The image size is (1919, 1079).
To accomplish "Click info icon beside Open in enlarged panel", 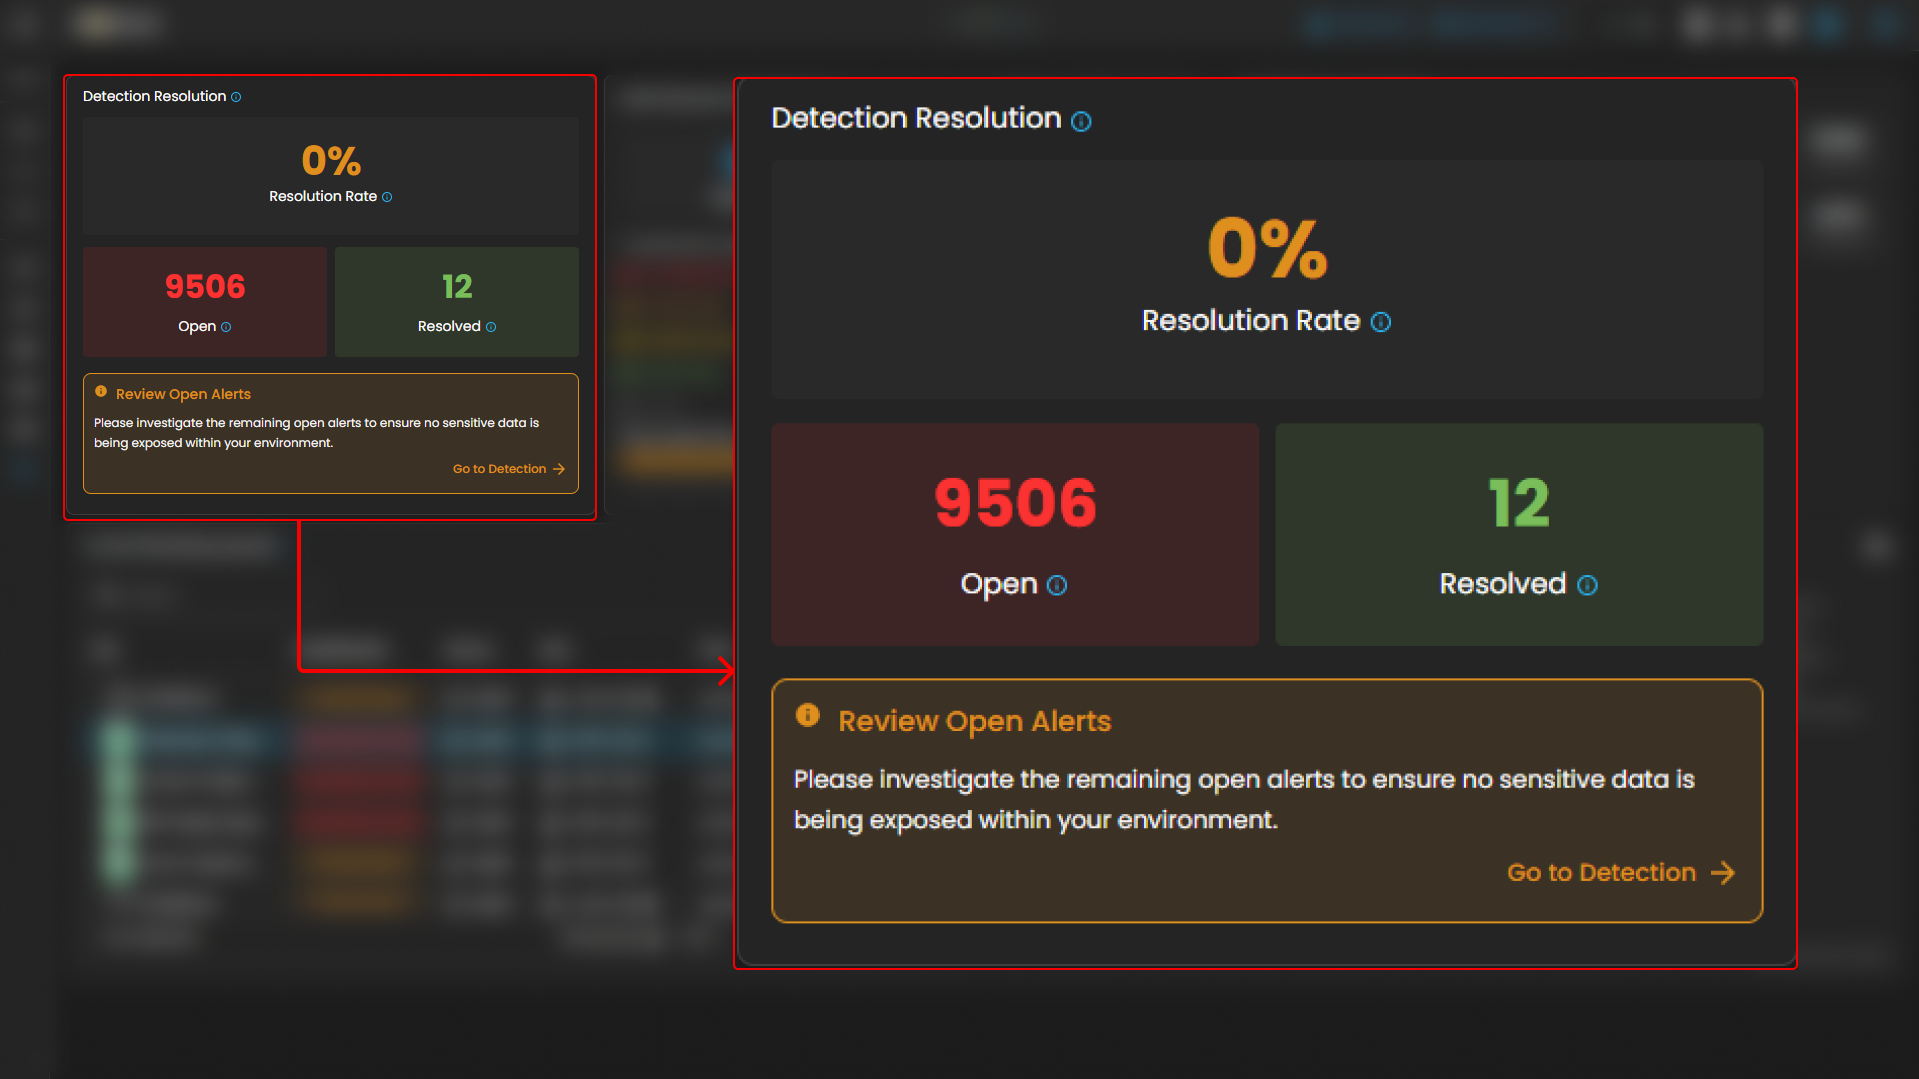I will click(1057, 585).
